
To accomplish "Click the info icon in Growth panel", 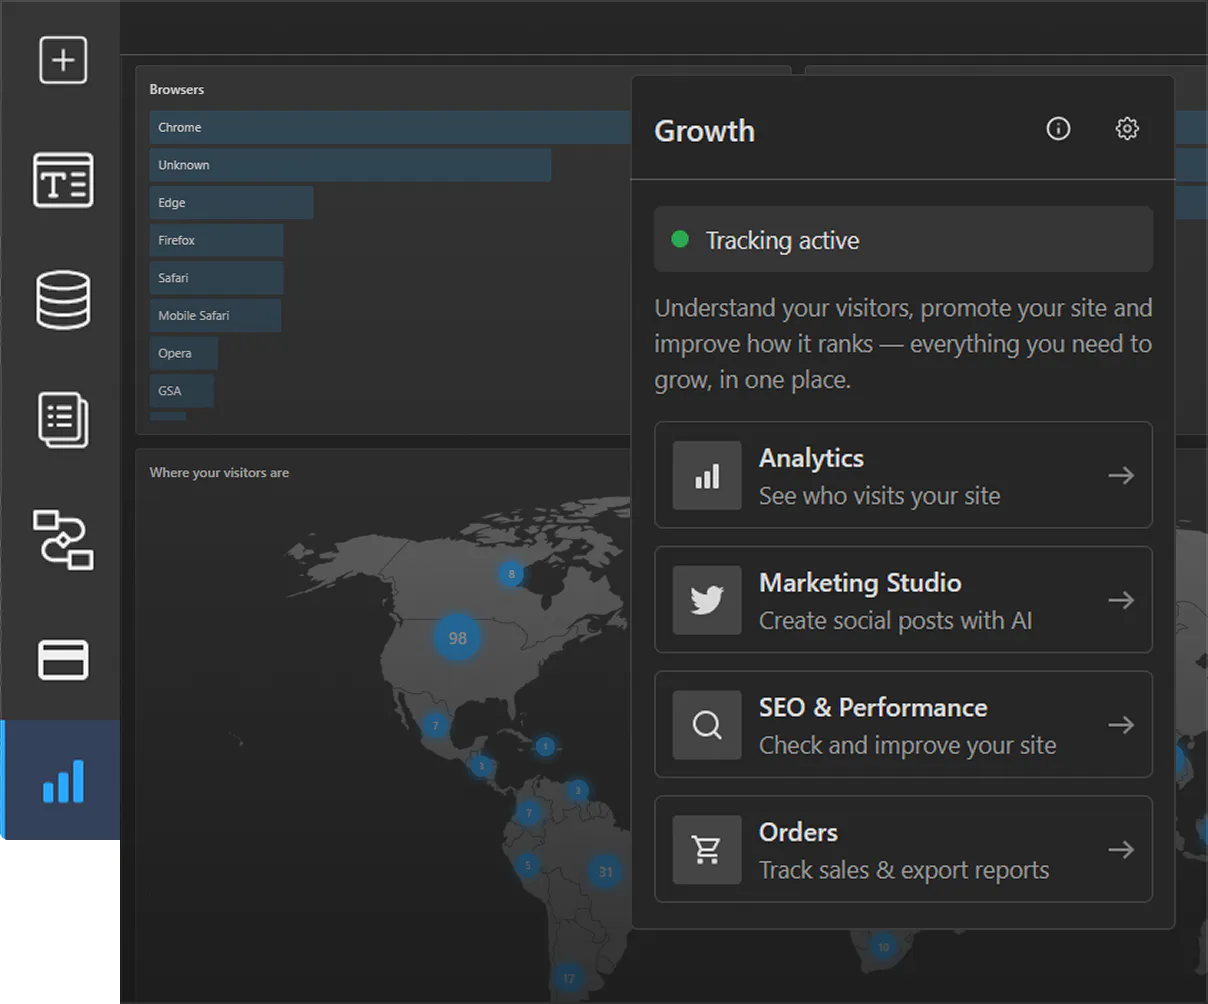I will coord(1058,128).
